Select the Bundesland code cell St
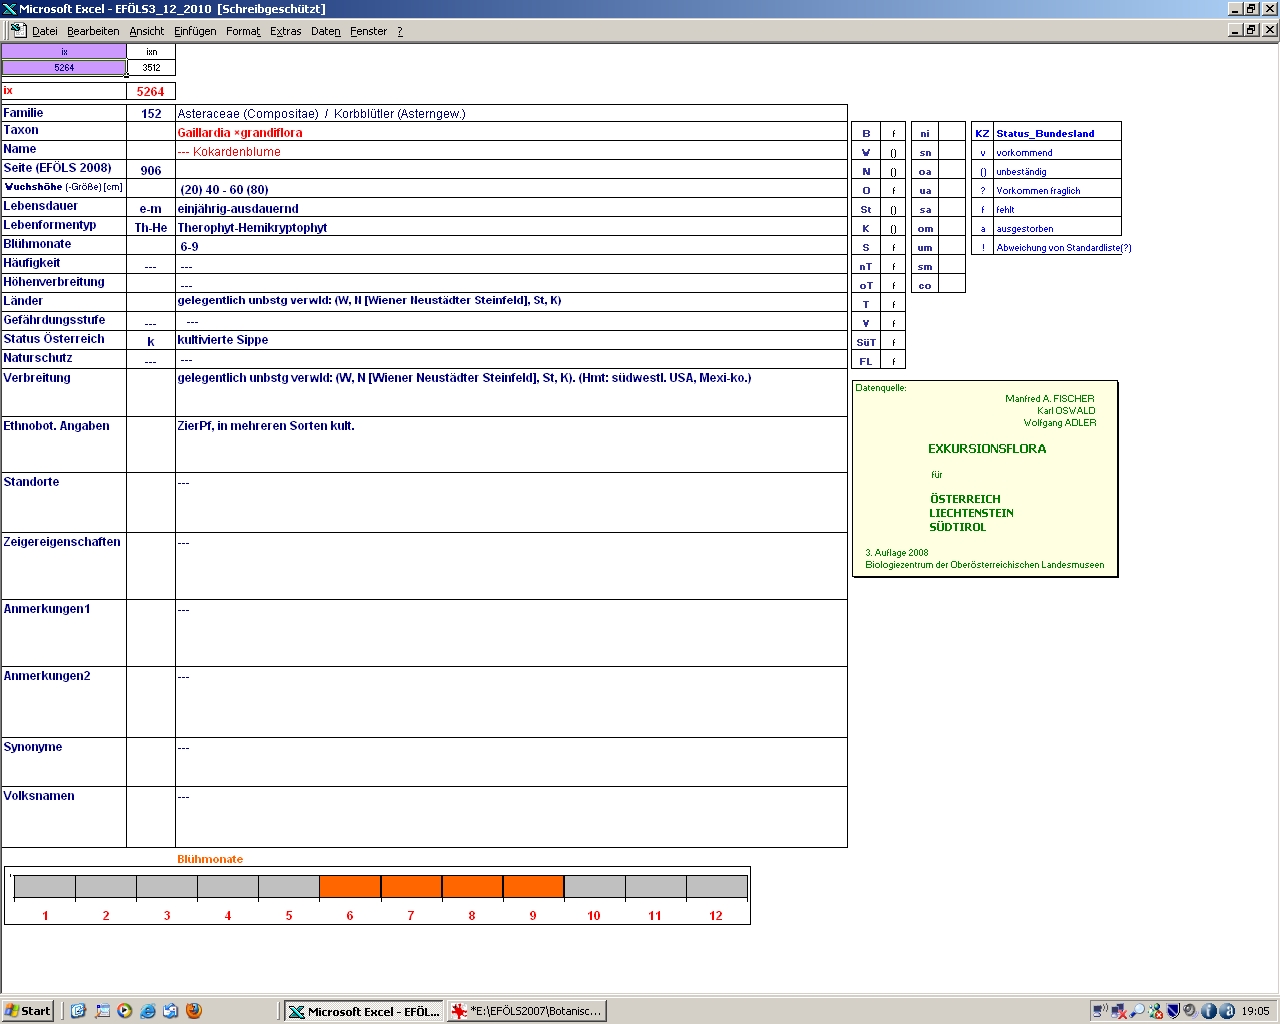Screen dimensions: 1280x1024 (x=866, y=210)
